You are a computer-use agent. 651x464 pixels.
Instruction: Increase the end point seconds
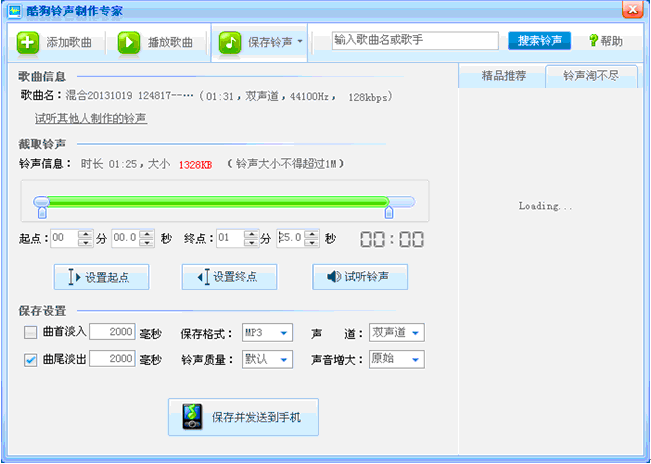click(312, 234)
